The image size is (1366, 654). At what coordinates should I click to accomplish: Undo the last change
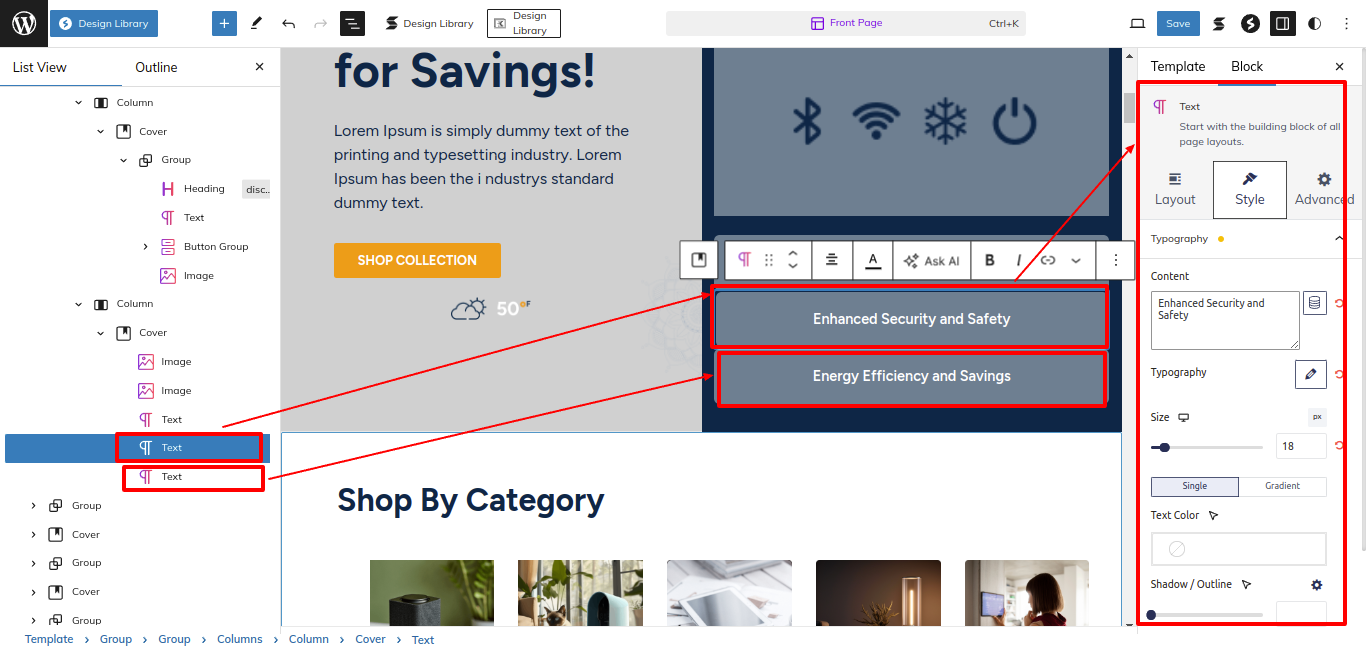tap(289, 23)
